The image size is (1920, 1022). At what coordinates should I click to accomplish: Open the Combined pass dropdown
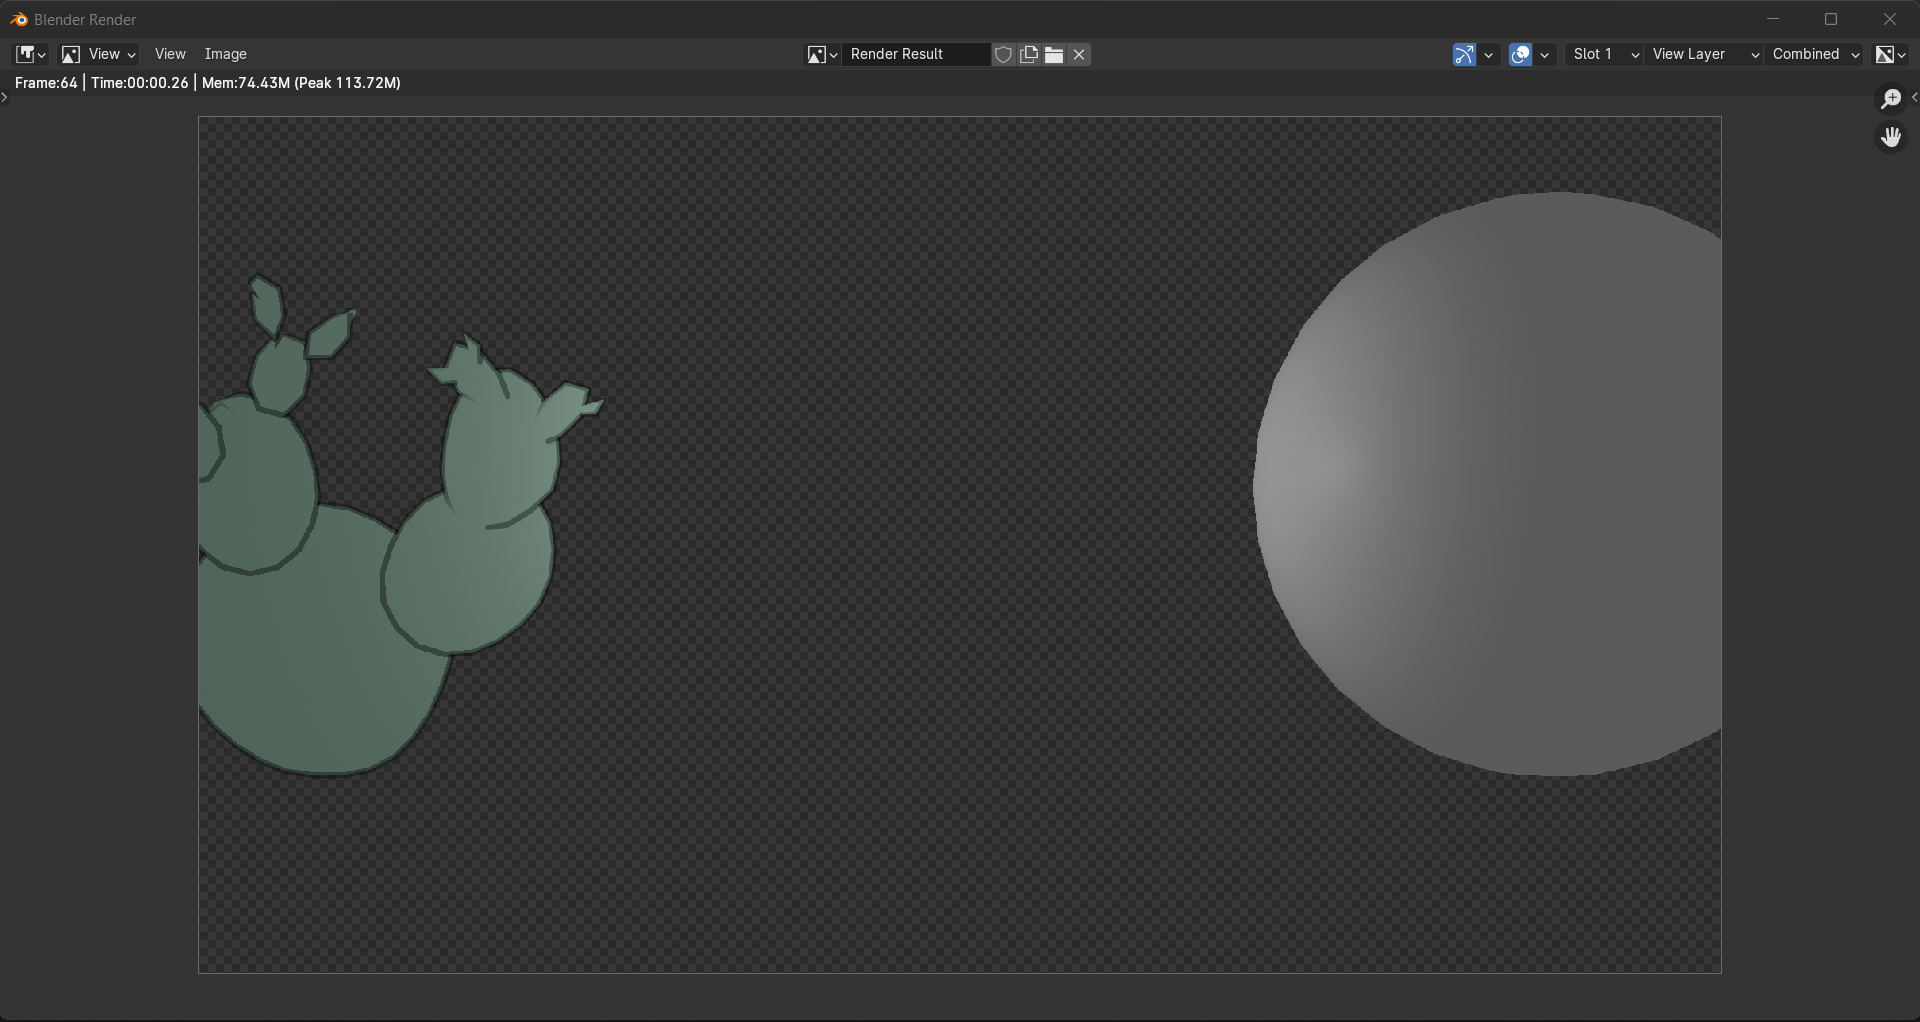point(1815,54)
